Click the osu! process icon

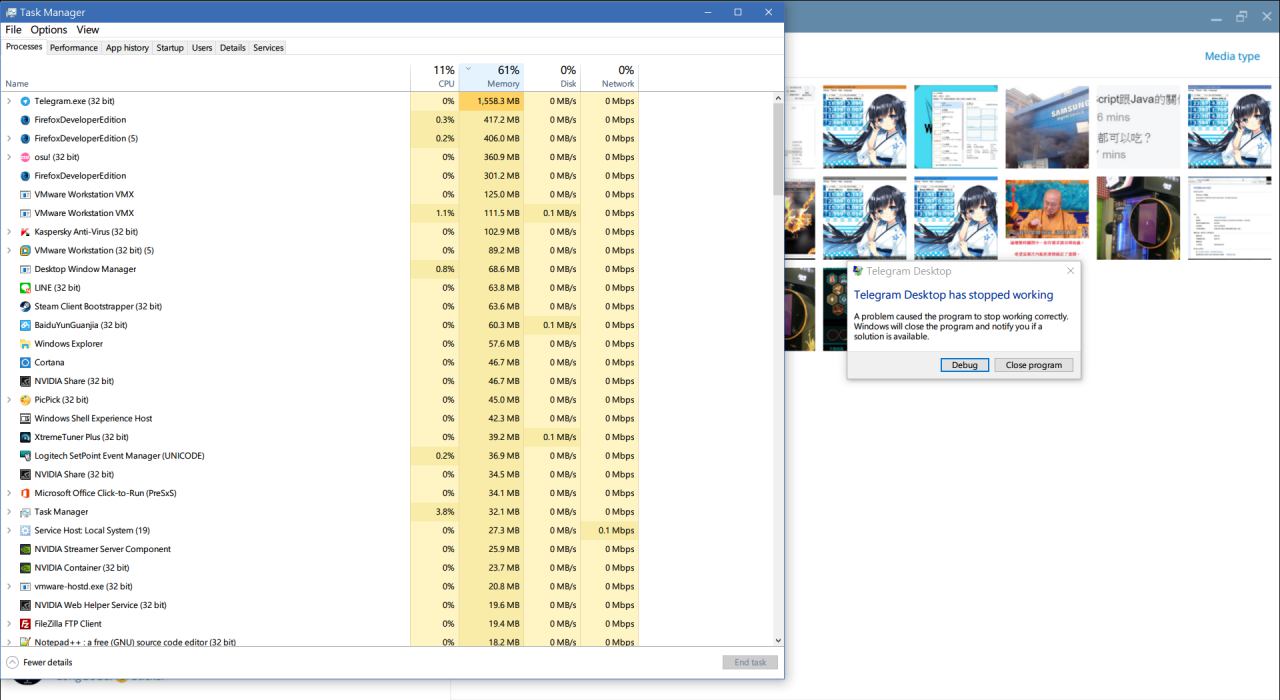tap(25, 157)
